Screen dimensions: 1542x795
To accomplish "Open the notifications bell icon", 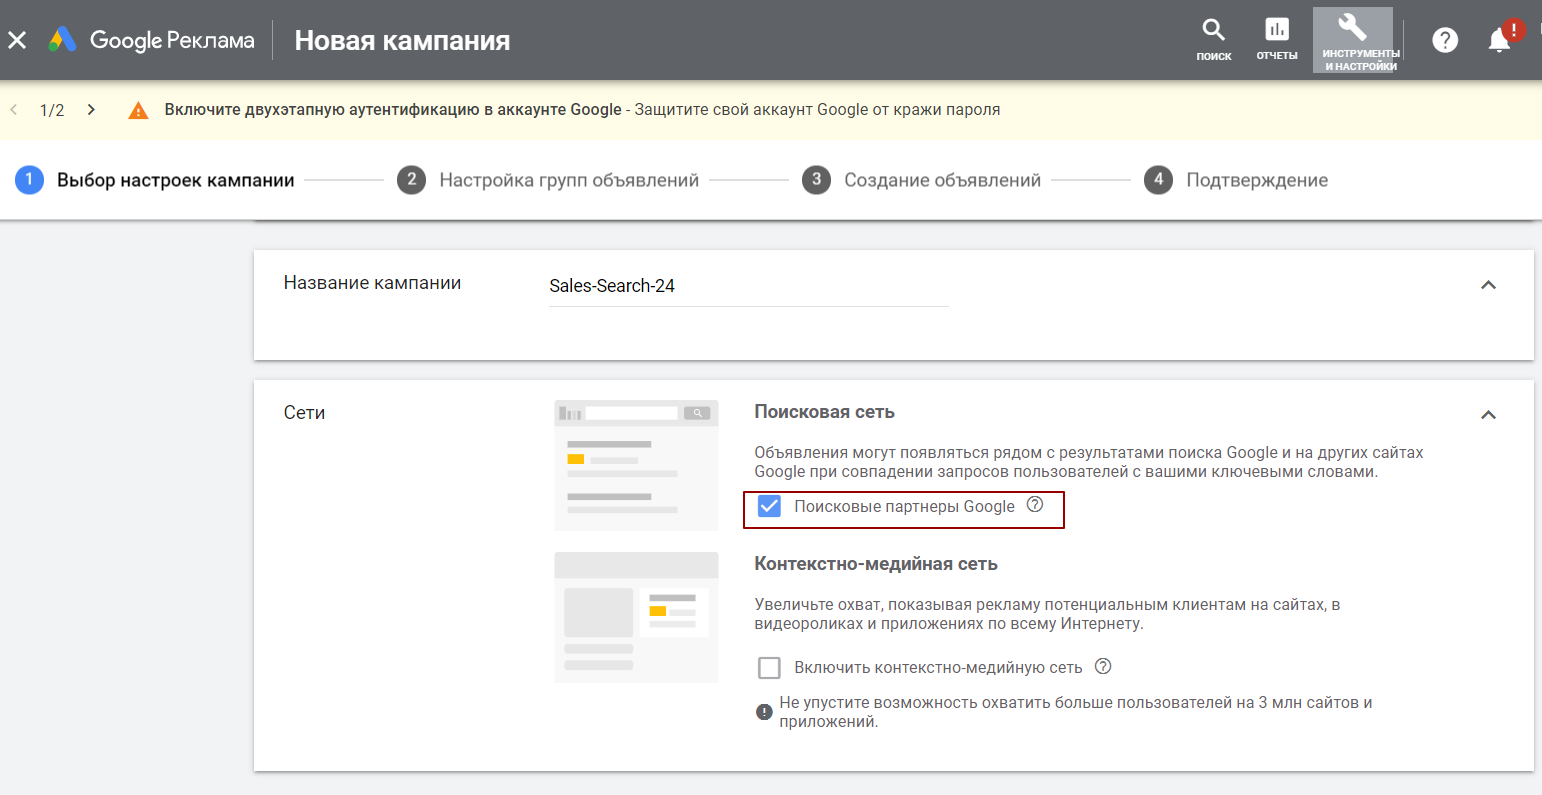I will tap(1499, 40).
